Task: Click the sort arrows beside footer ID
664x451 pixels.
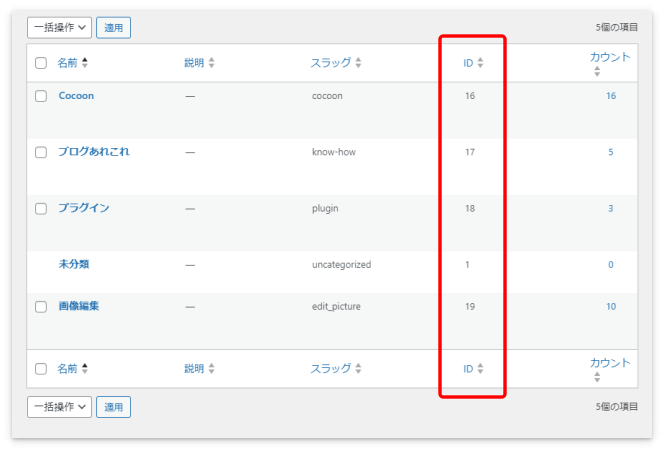Action: coord(480,368)
